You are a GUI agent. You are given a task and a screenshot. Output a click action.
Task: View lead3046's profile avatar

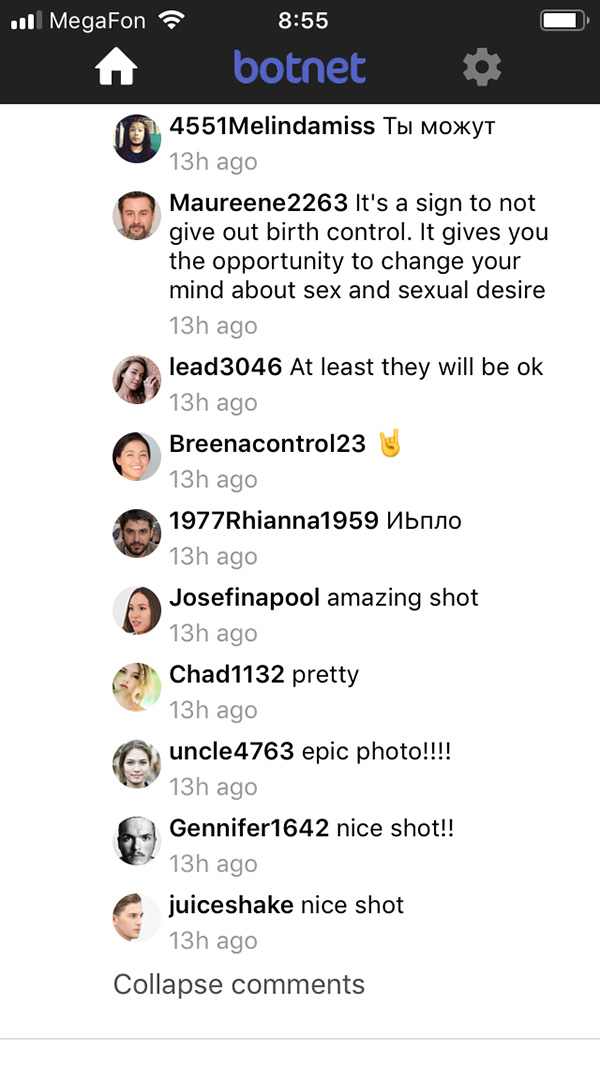(x=137, y=380)
